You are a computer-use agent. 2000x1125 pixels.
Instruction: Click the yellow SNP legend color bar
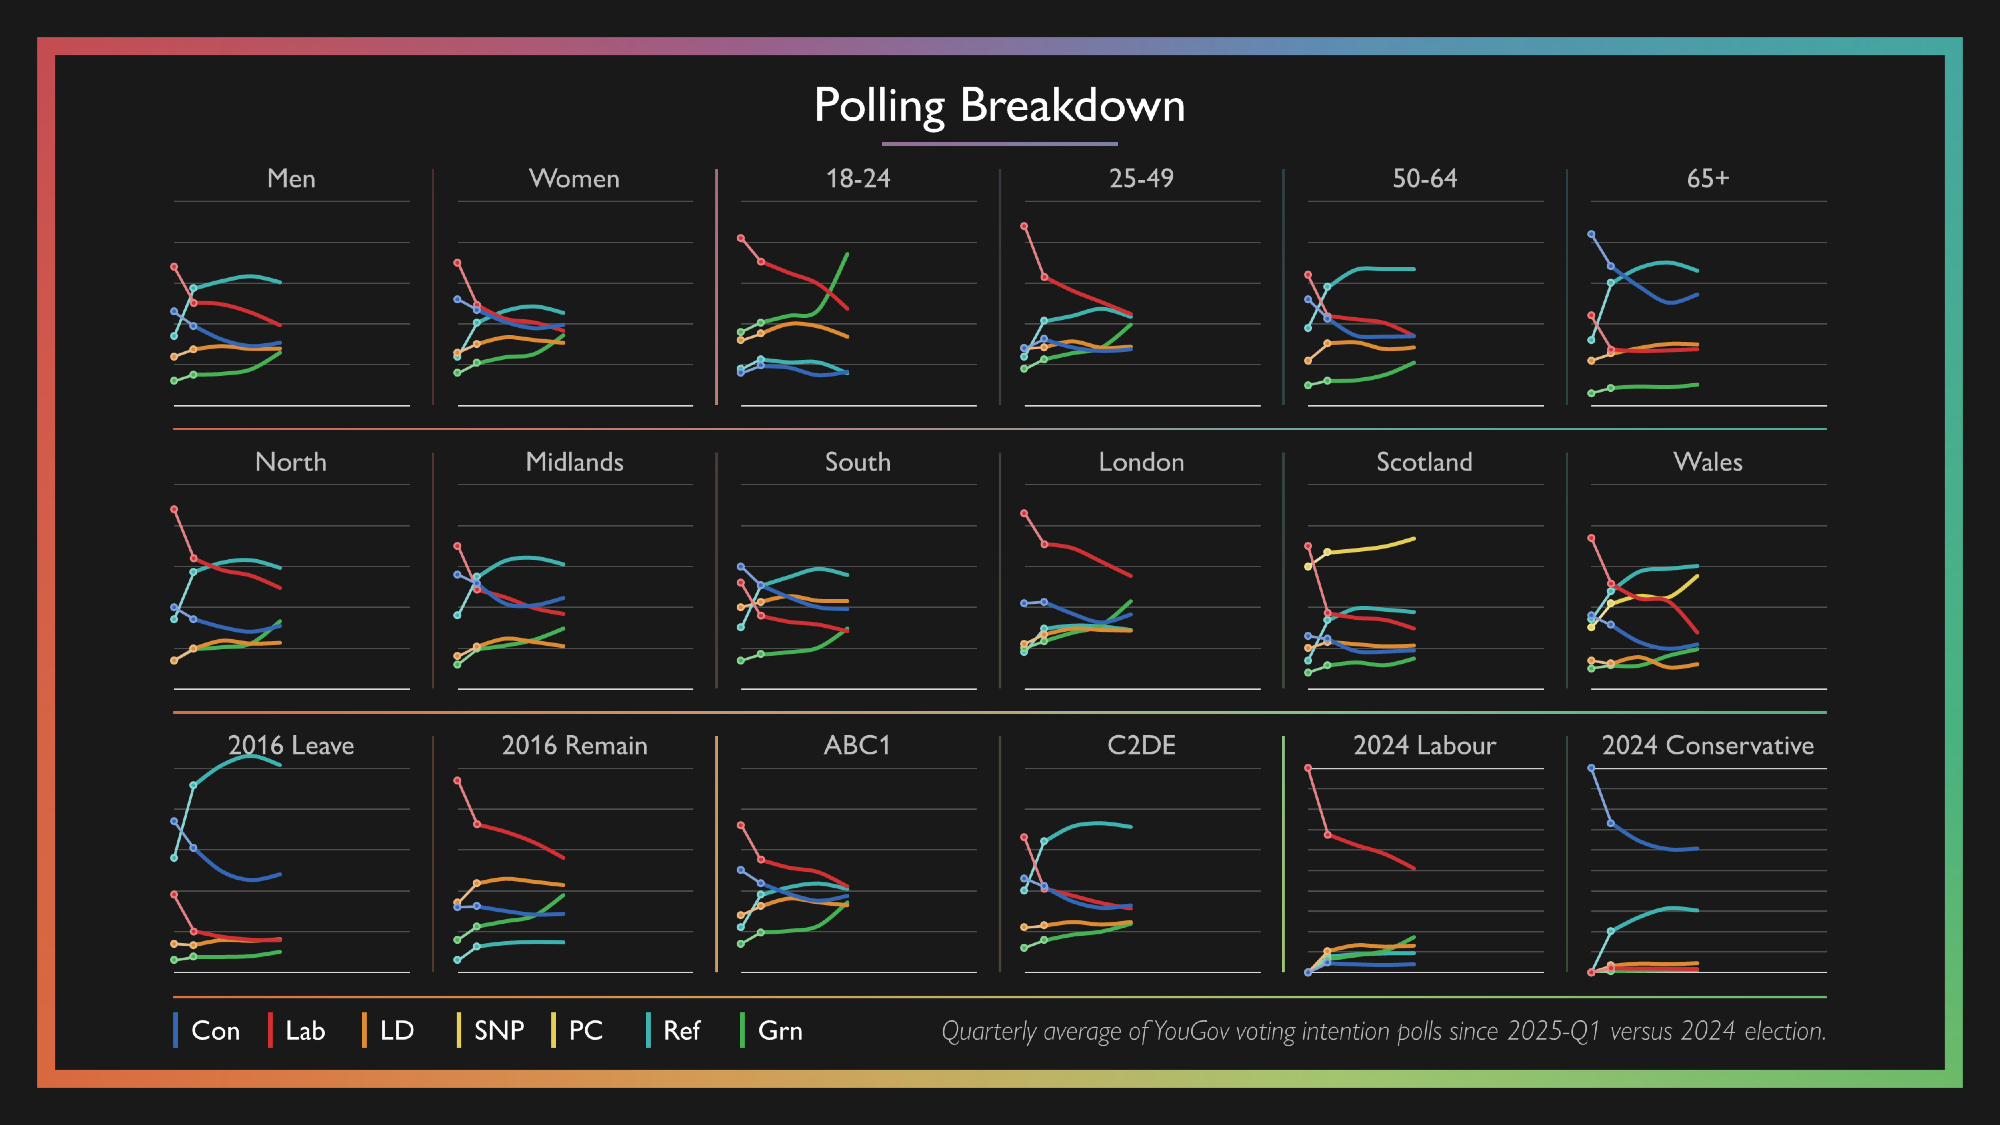point(459,1030)
